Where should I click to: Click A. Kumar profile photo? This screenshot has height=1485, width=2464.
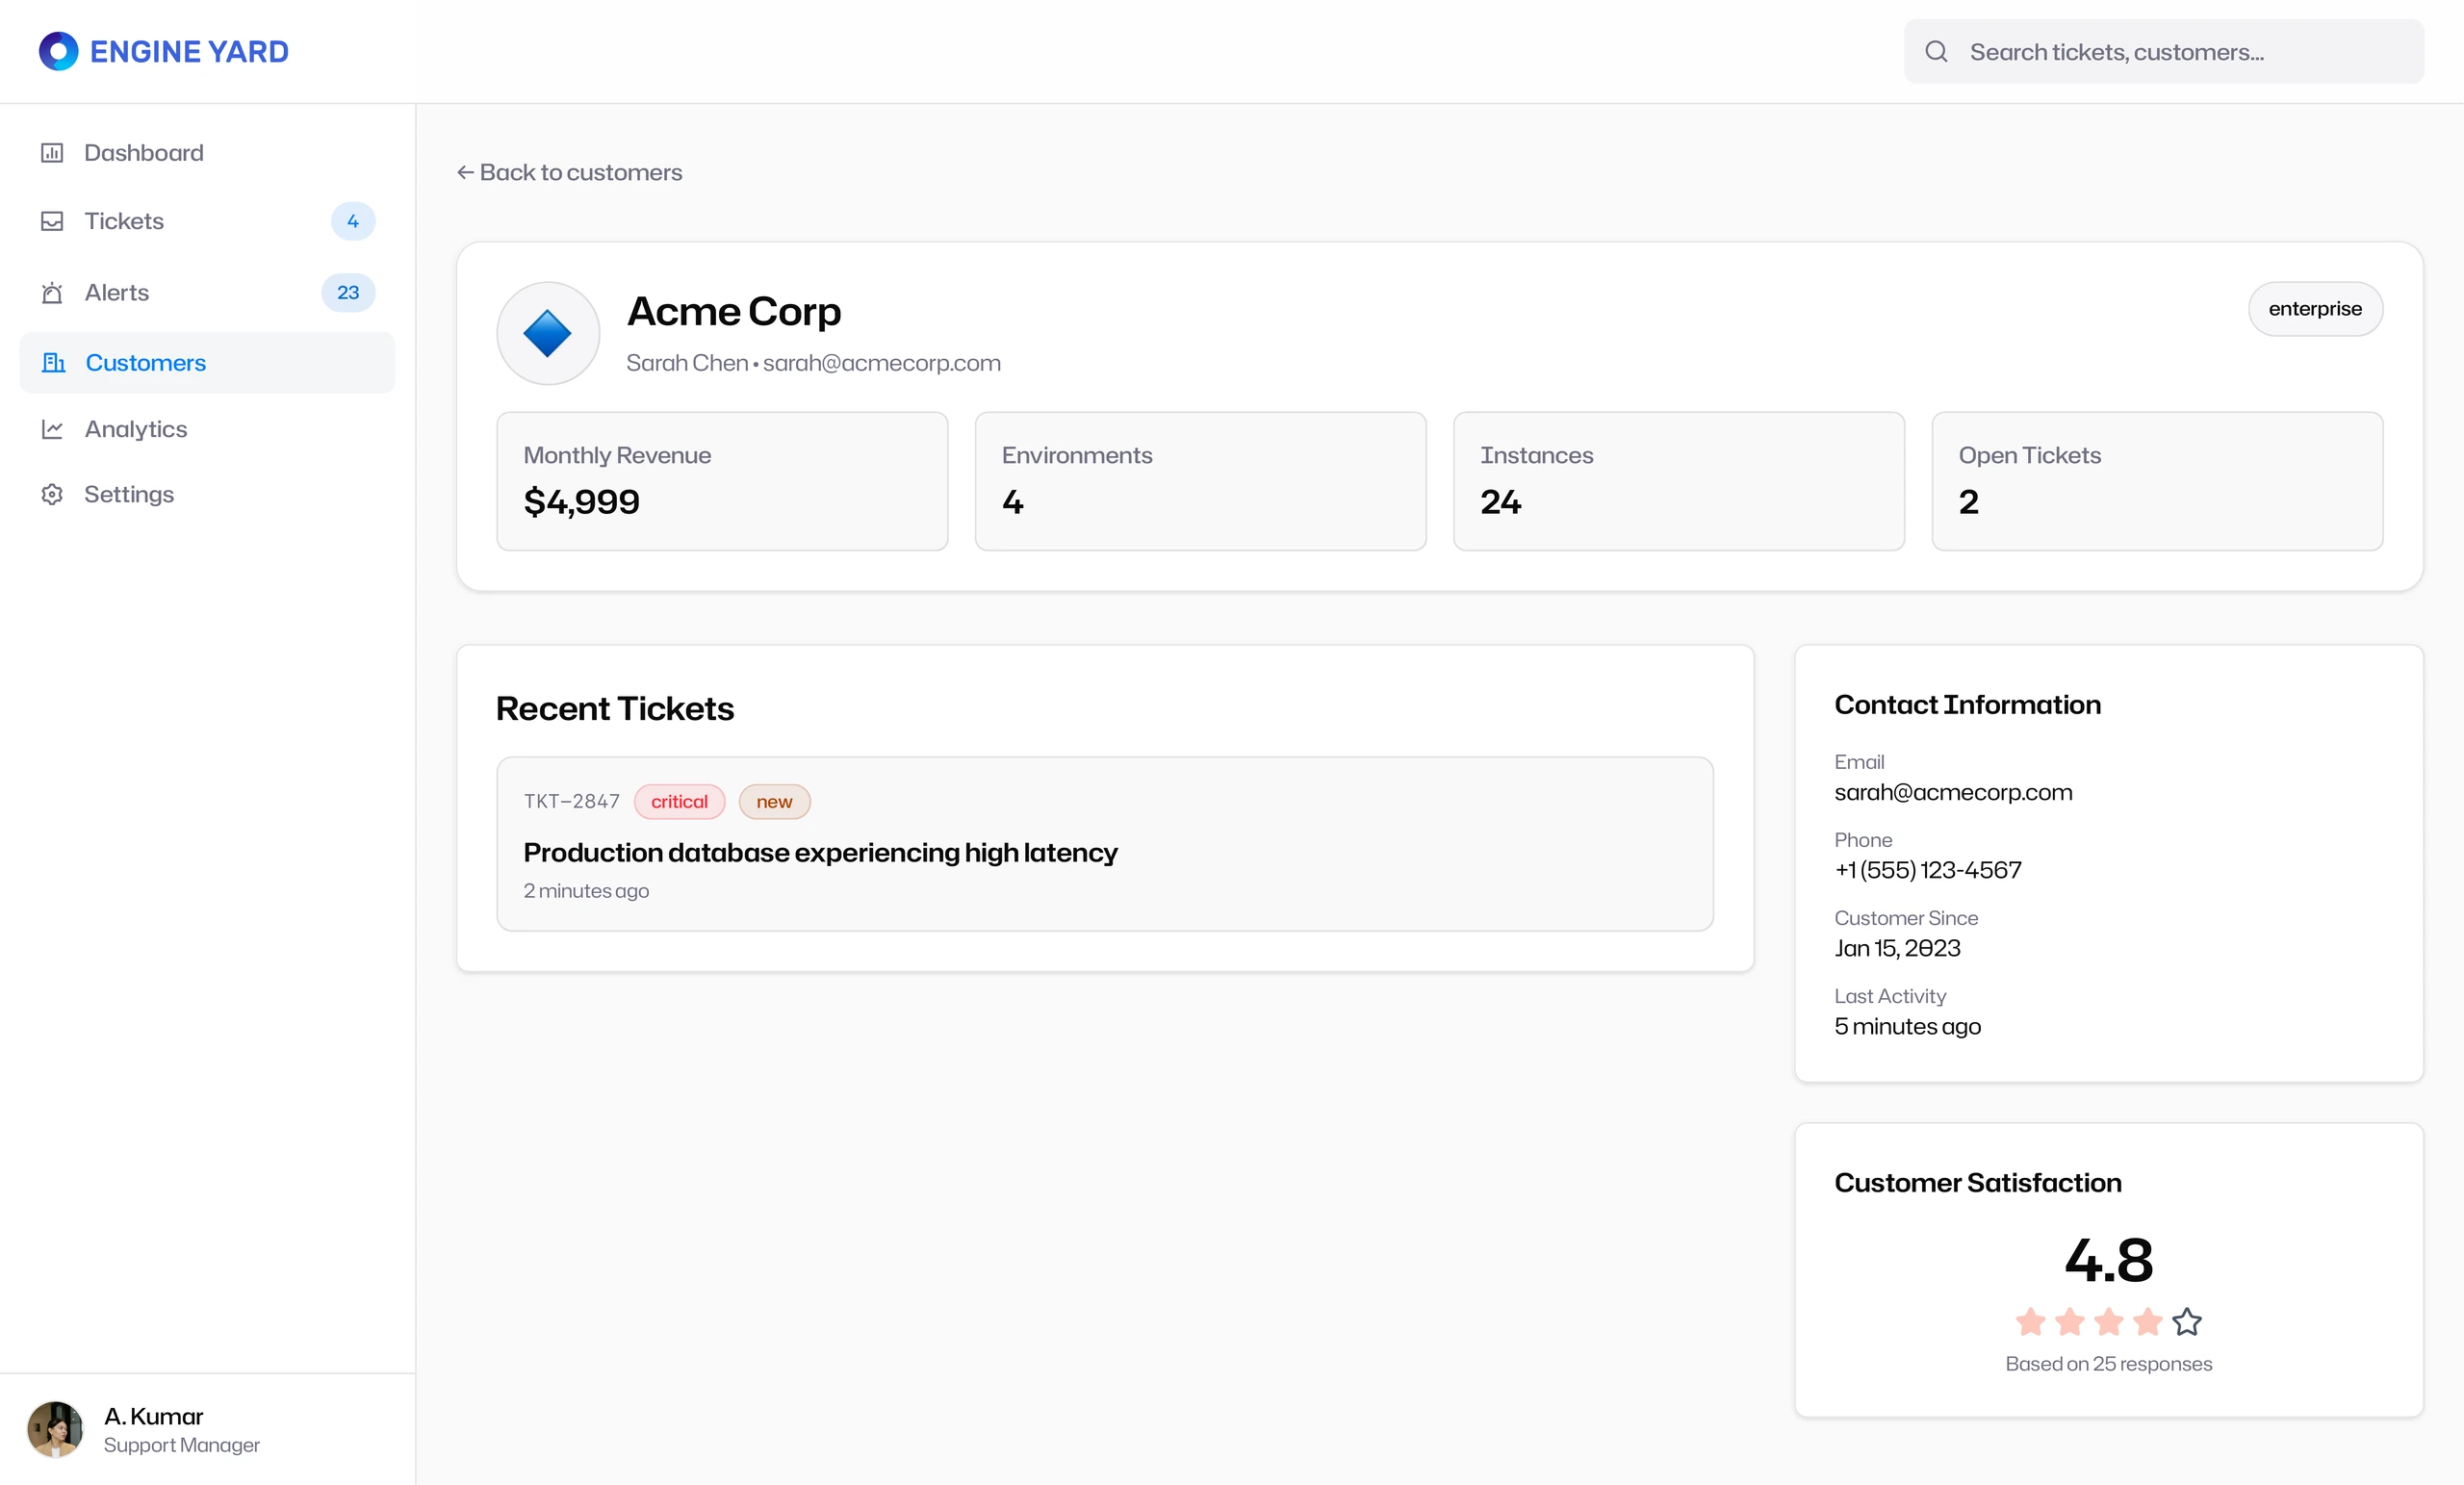point(55,1429)
